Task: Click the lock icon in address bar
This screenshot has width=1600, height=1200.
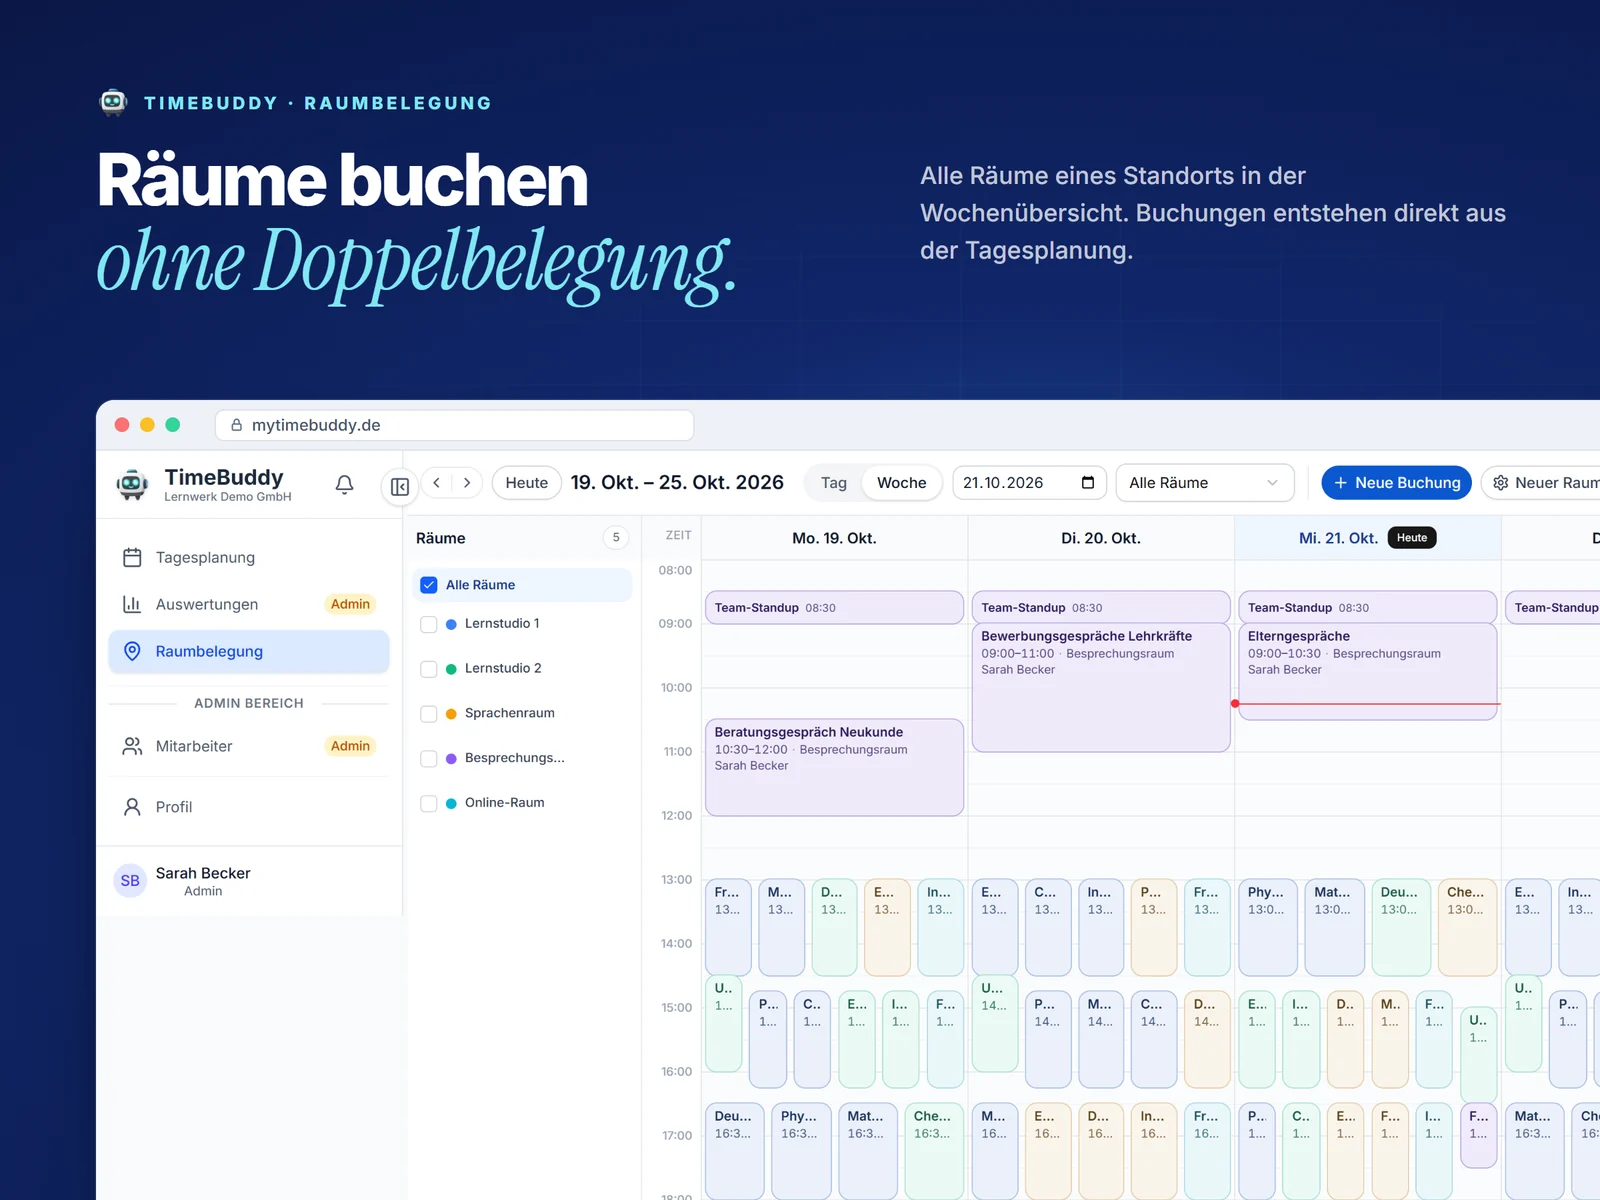Action: tap(237, 425)
